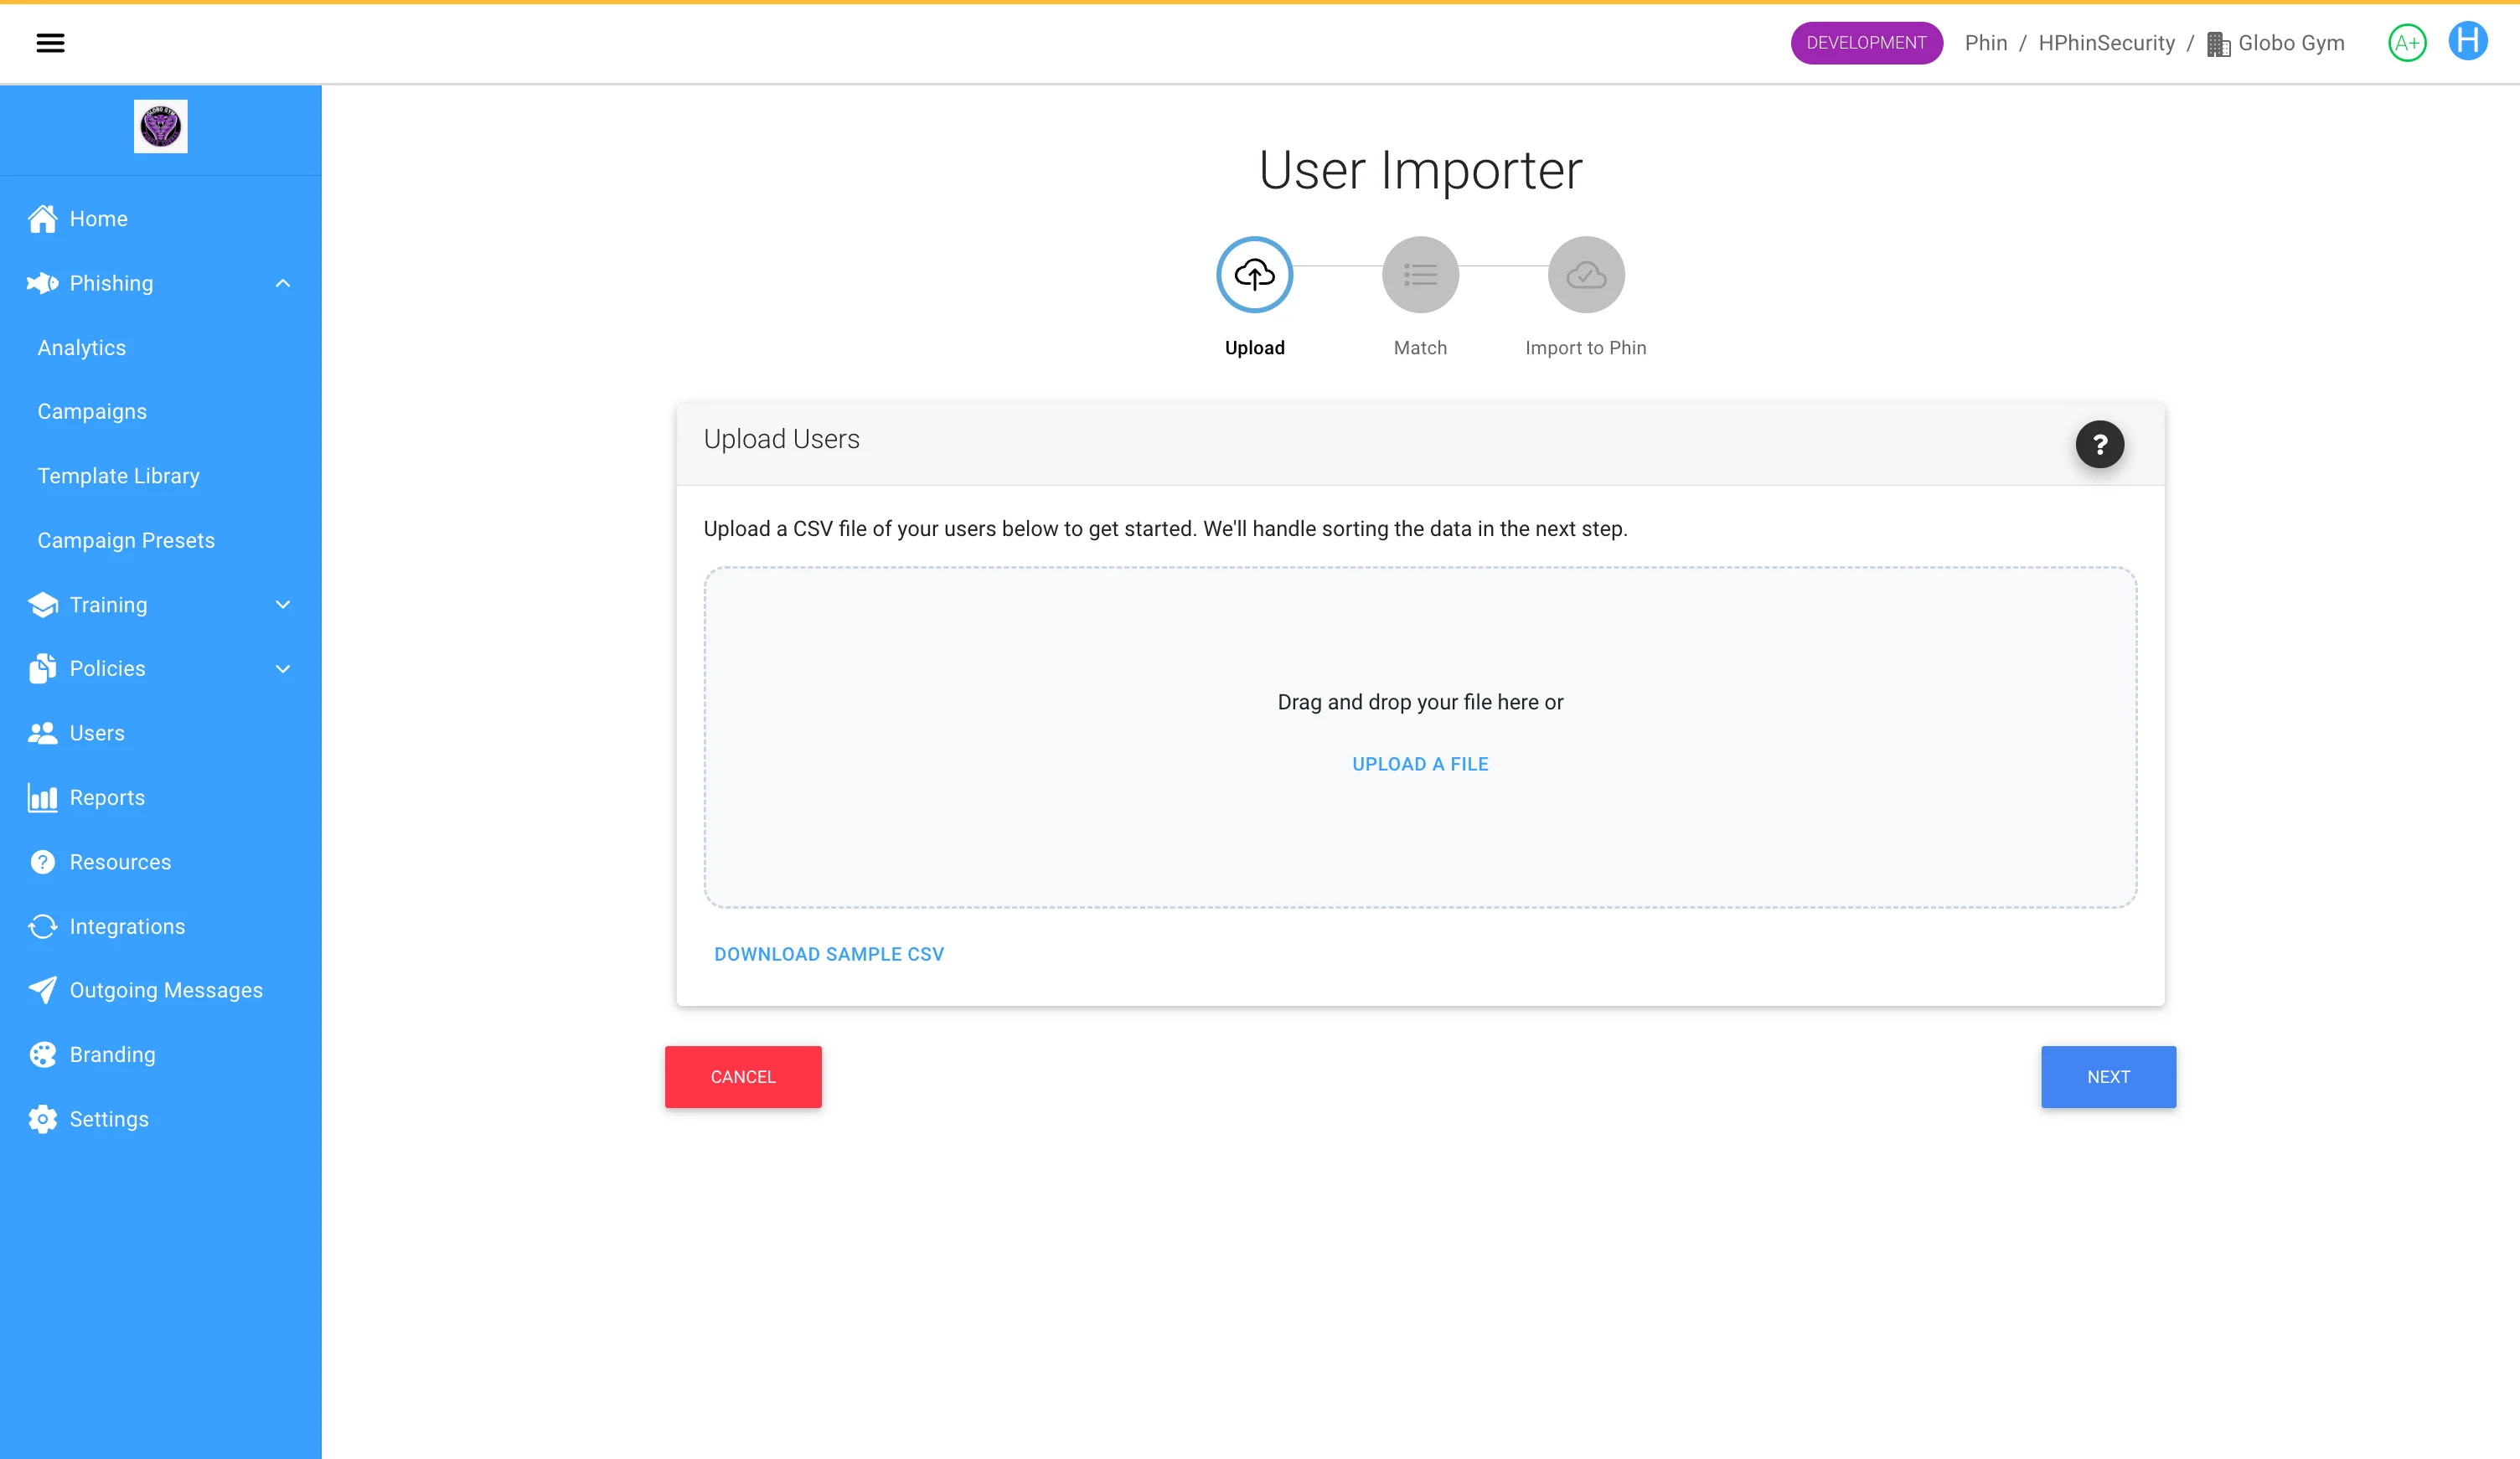Click the Globo Gym logo thumbnail
Viewport: 2520px width, 1459px height.
click(160, 127)
